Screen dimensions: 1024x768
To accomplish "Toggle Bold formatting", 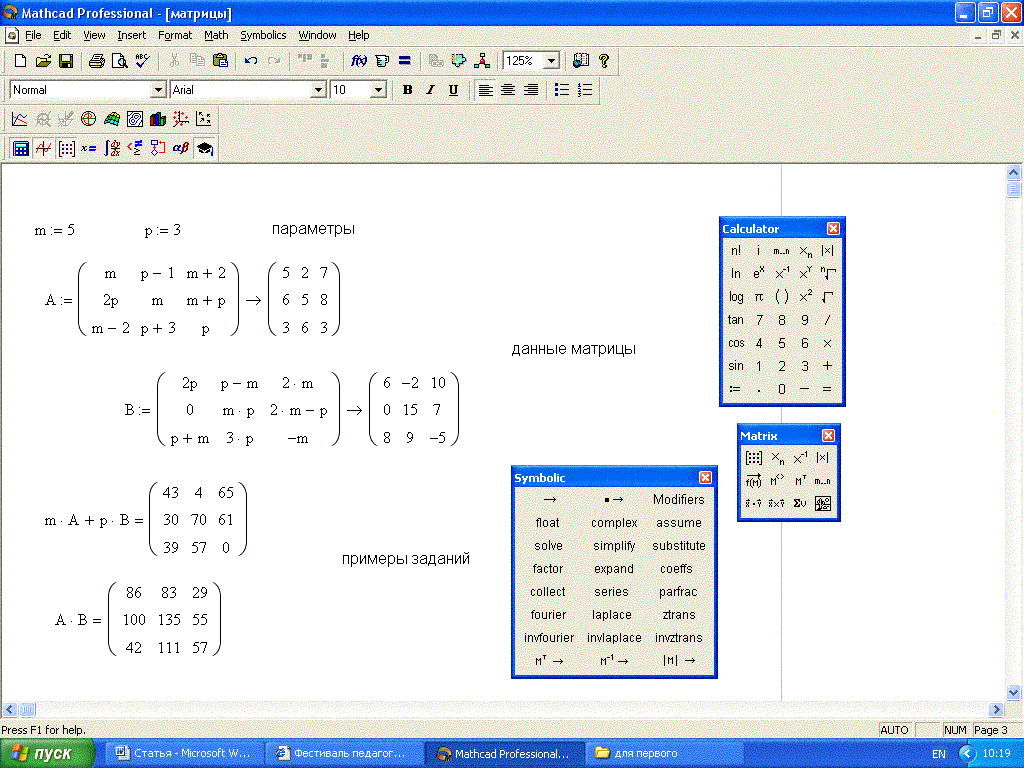I will (x=407, y=90).
